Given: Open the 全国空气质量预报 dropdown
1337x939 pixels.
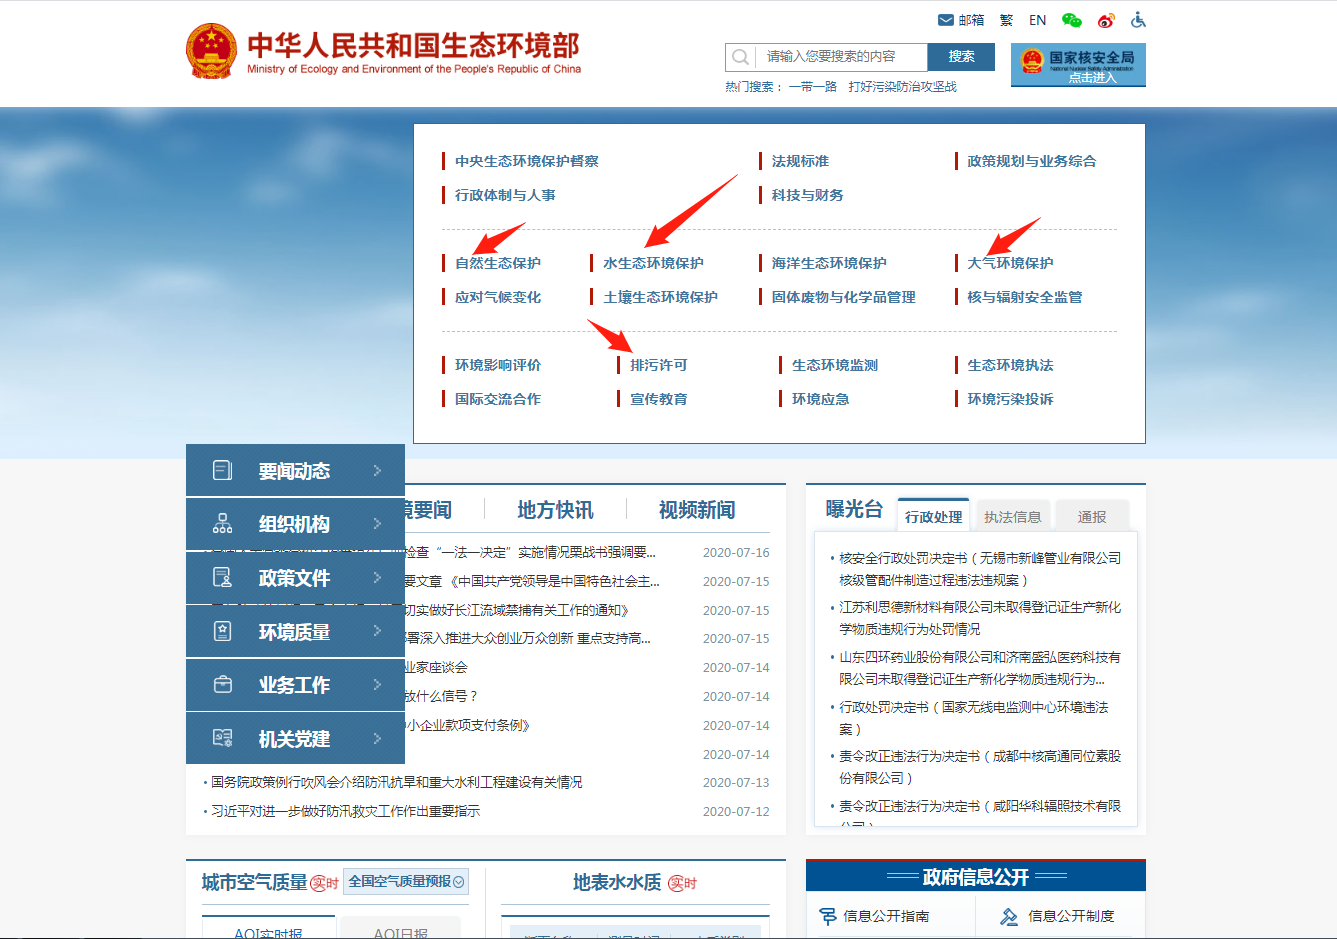Looking at the screenshot, I should pos(406,881).
